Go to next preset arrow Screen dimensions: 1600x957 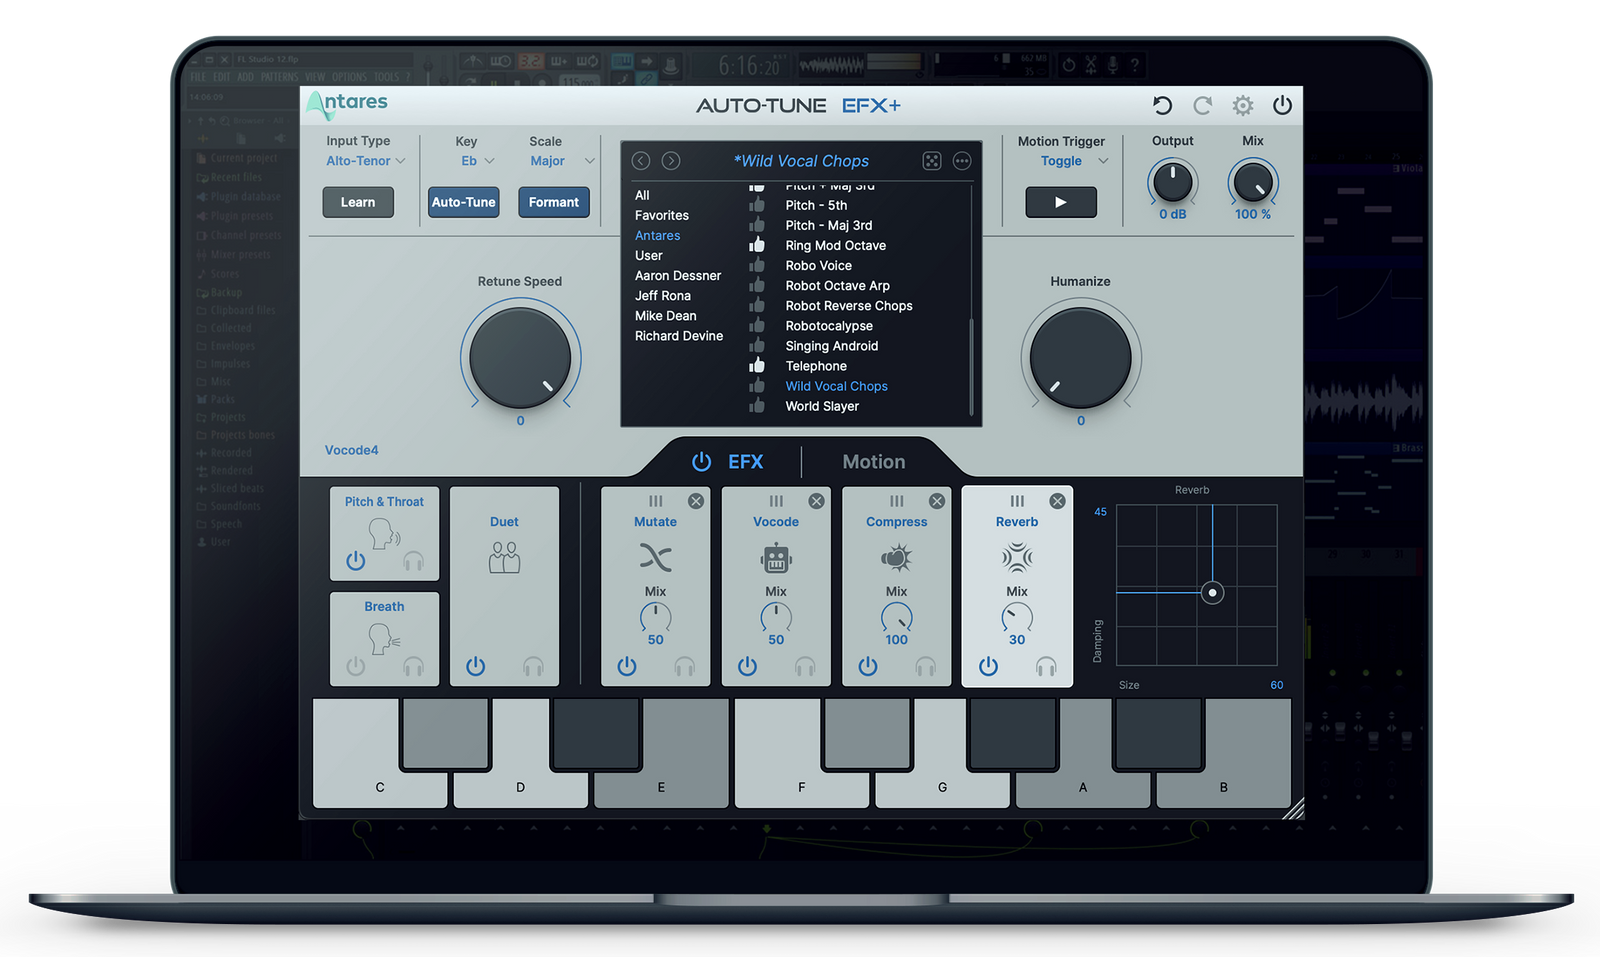(x=671, y=161)
